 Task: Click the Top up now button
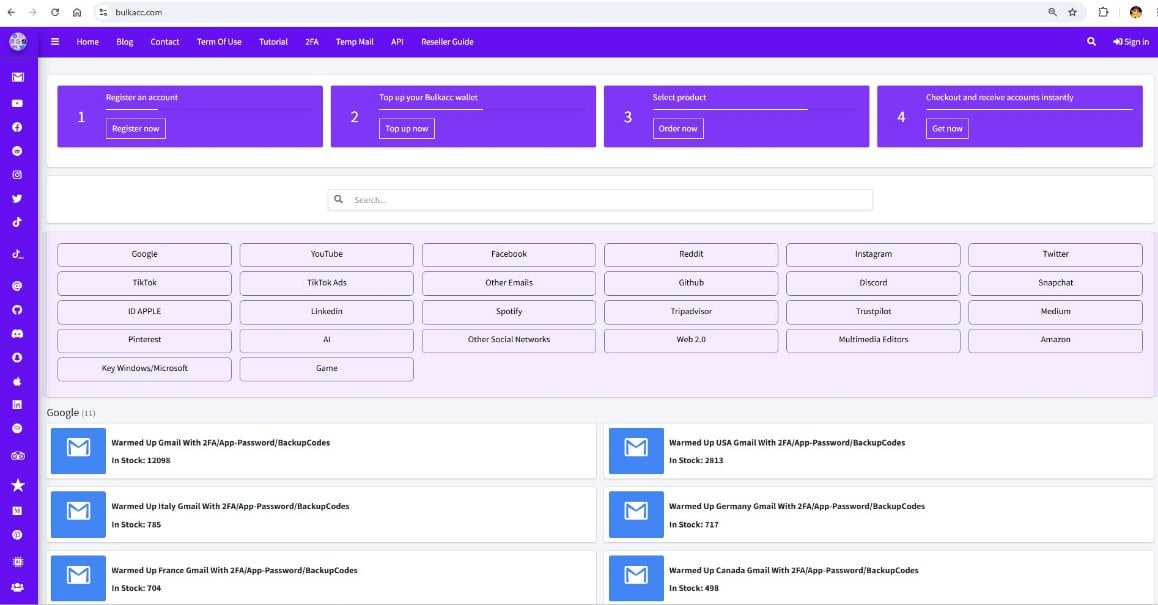[x=407, y=129]
